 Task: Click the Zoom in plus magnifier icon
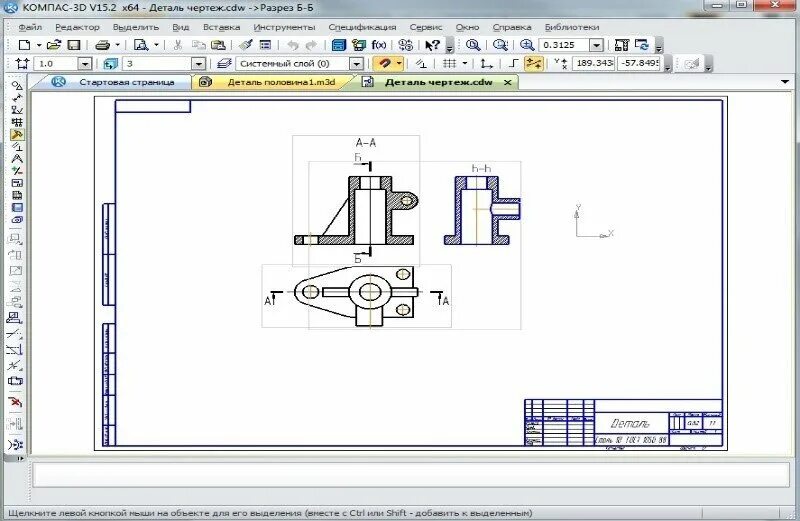527,45
